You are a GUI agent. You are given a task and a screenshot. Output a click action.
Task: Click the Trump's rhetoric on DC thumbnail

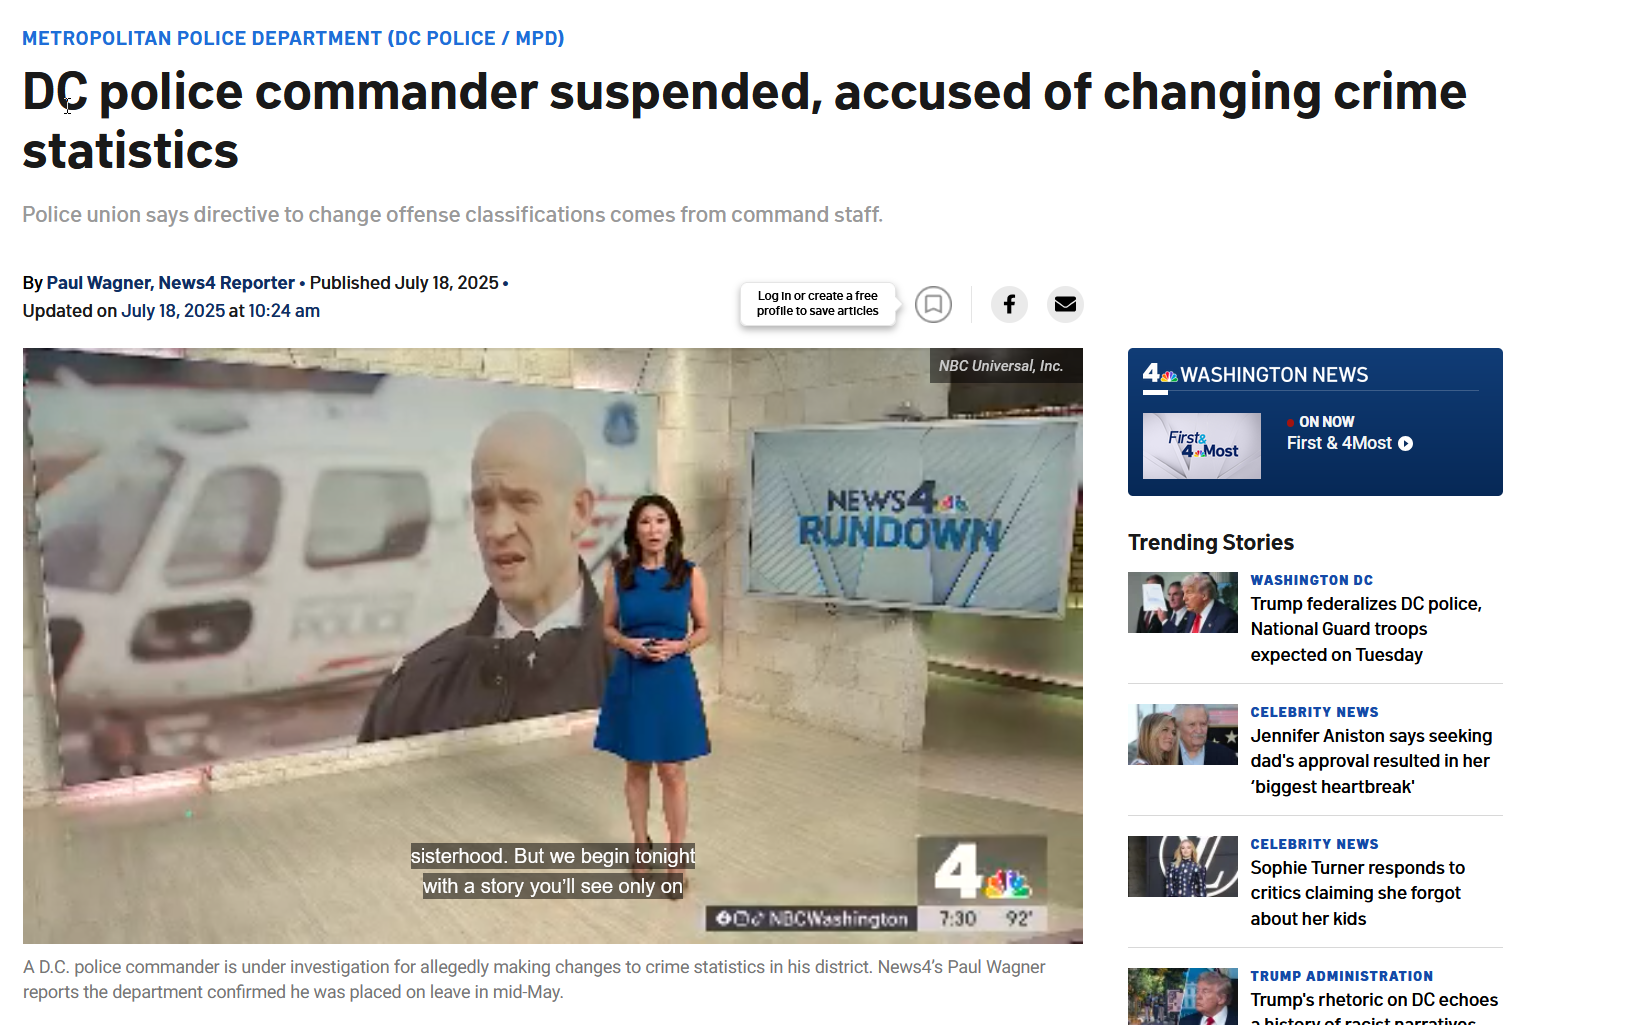pos(1183,996)
